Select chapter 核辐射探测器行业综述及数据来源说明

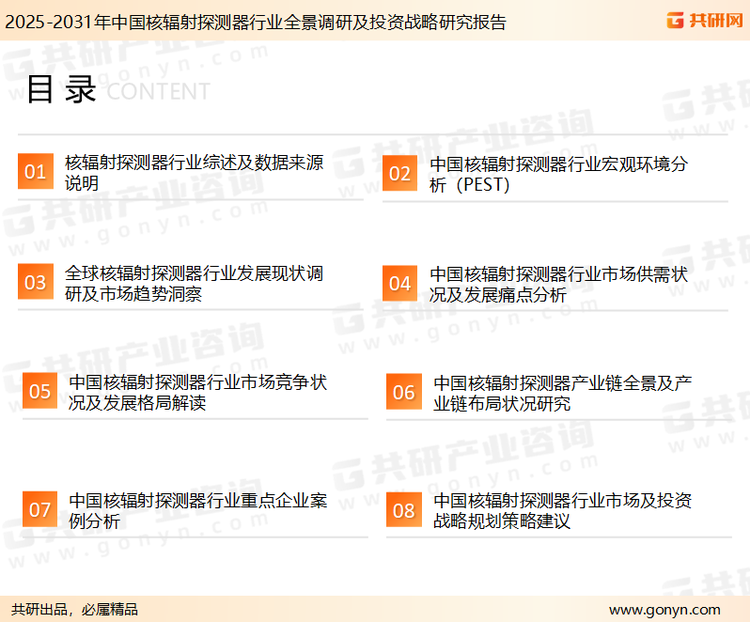tap(194, 173)
